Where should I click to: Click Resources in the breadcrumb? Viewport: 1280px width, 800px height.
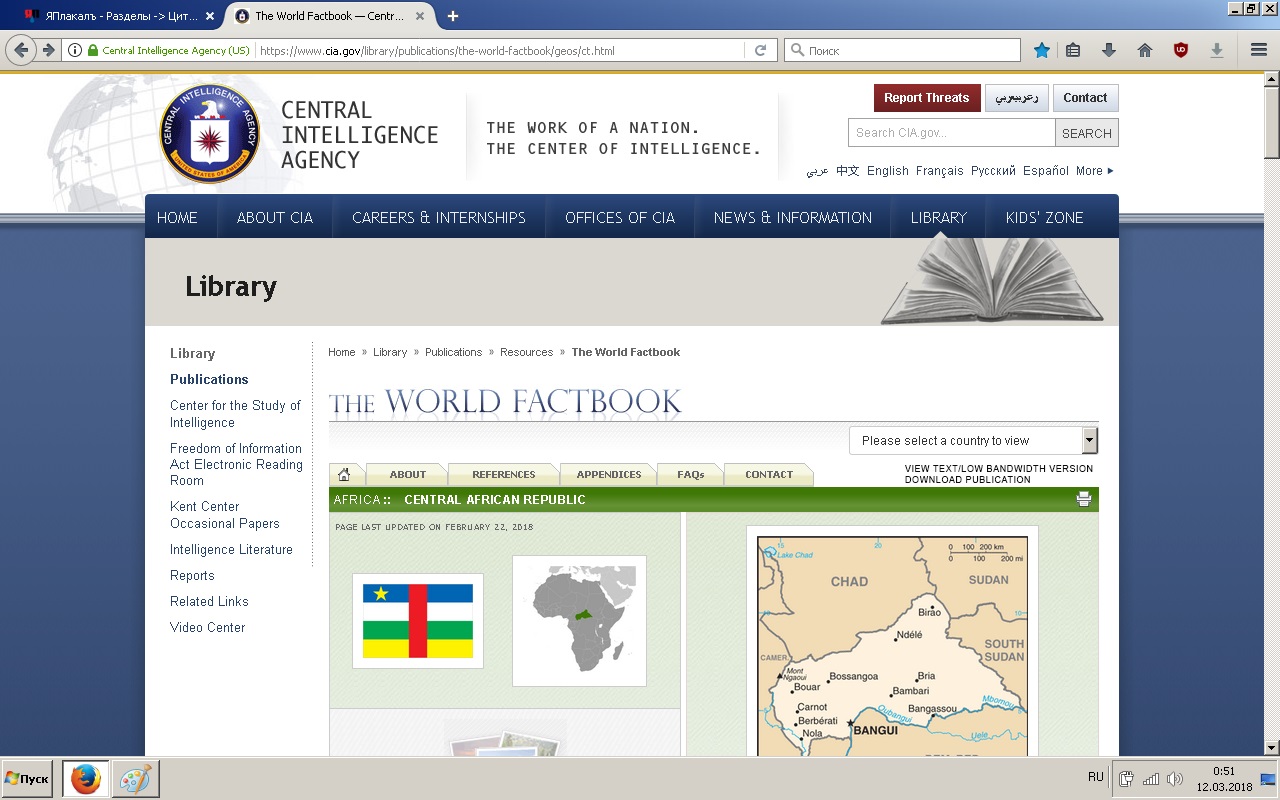(x=527, y=352)
